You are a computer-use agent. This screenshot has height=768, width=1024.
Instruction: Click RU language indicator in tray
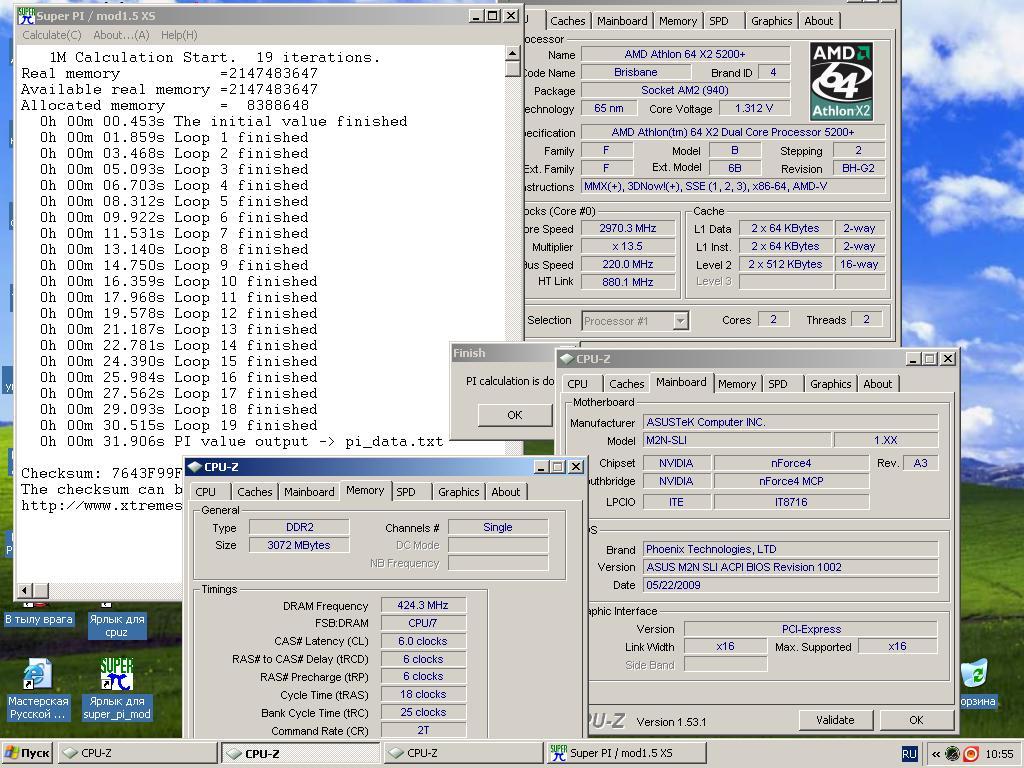[909, 754]
